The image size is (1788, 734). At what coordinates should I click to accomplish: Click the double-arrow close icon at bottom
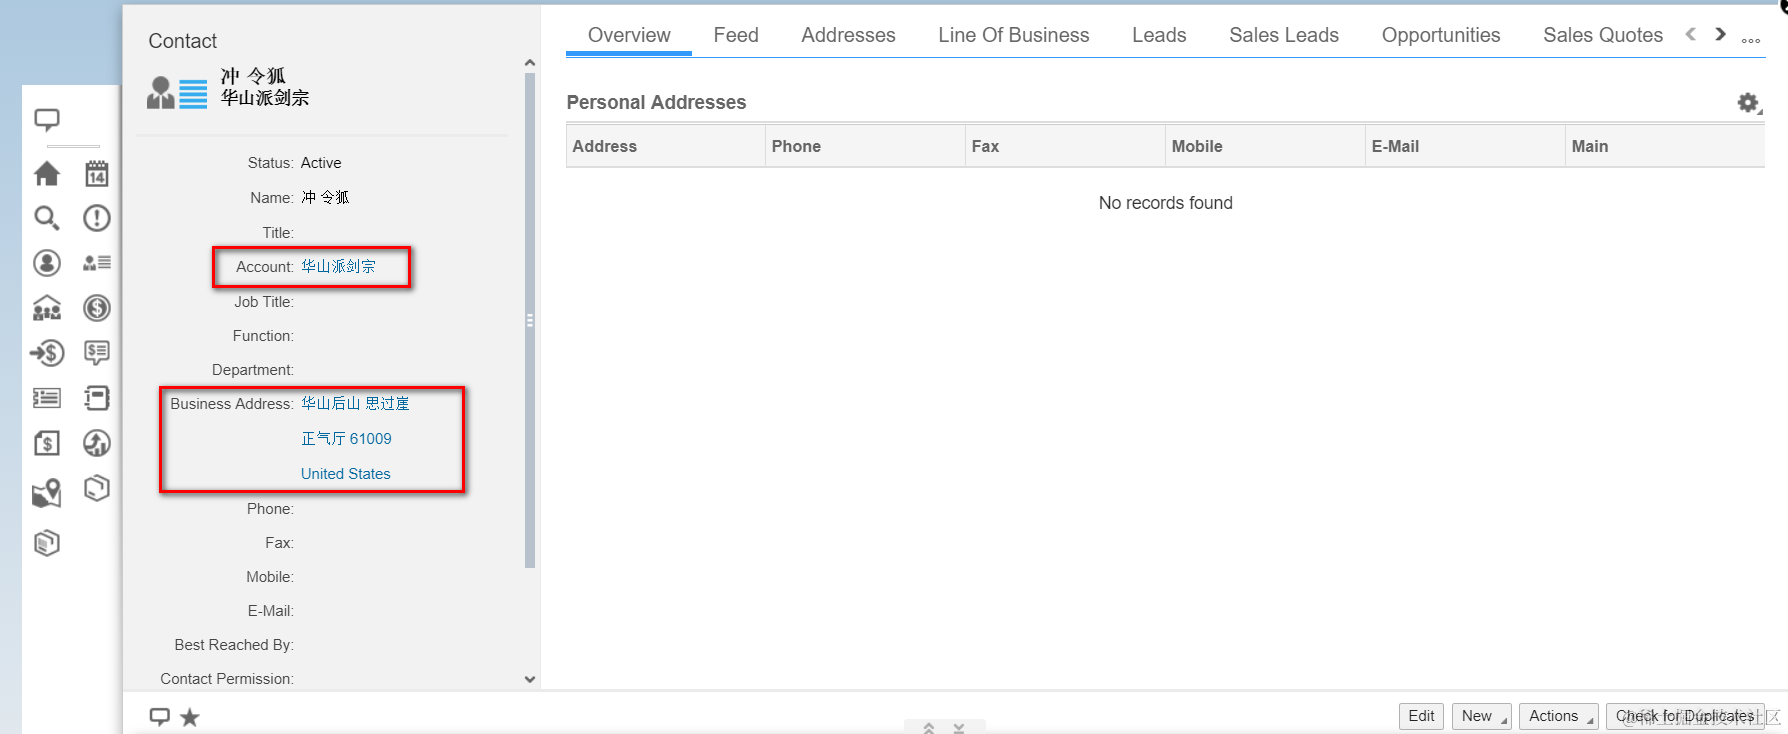pyautogui.click(x=959, y=728)
